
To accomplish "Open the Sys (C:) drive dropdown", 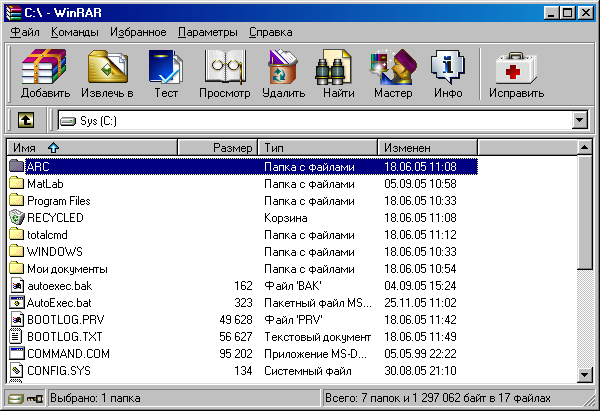I will 580,121.
